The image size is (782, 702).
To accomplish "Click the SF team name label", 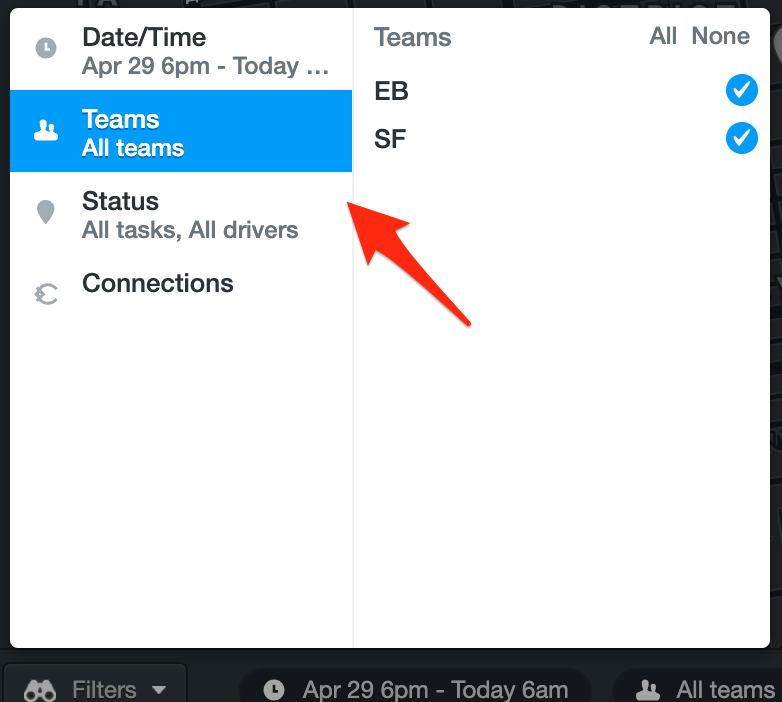I will pos(390,139).
